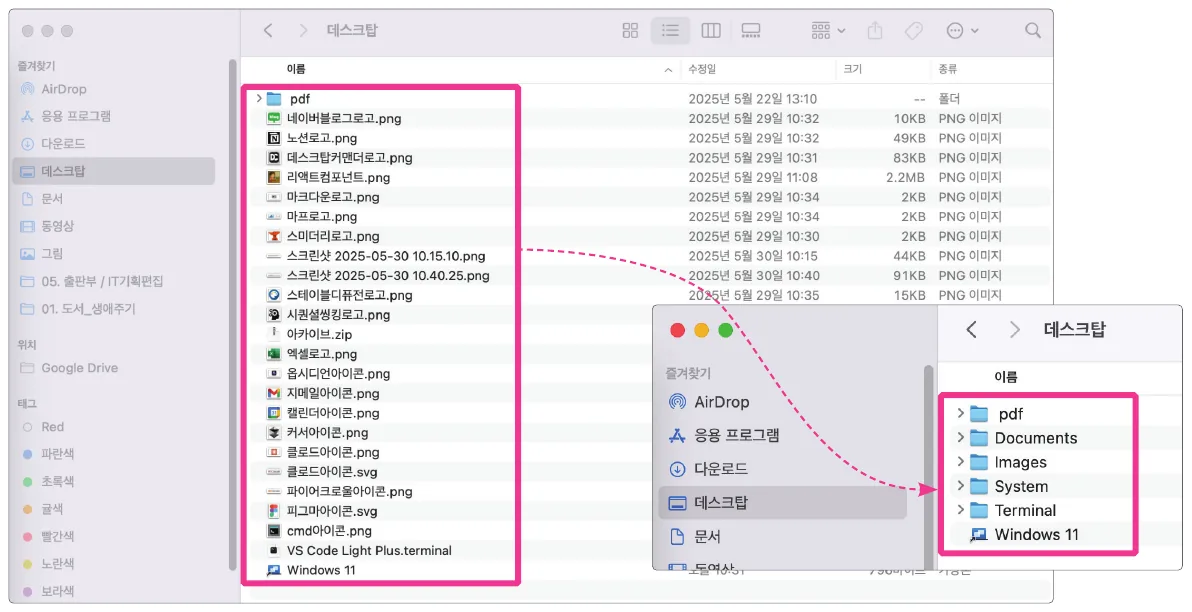Go forward in the large Finder window
This screenshot has width=1192, height=612.
pyautogui.click(x=303, y=30)
